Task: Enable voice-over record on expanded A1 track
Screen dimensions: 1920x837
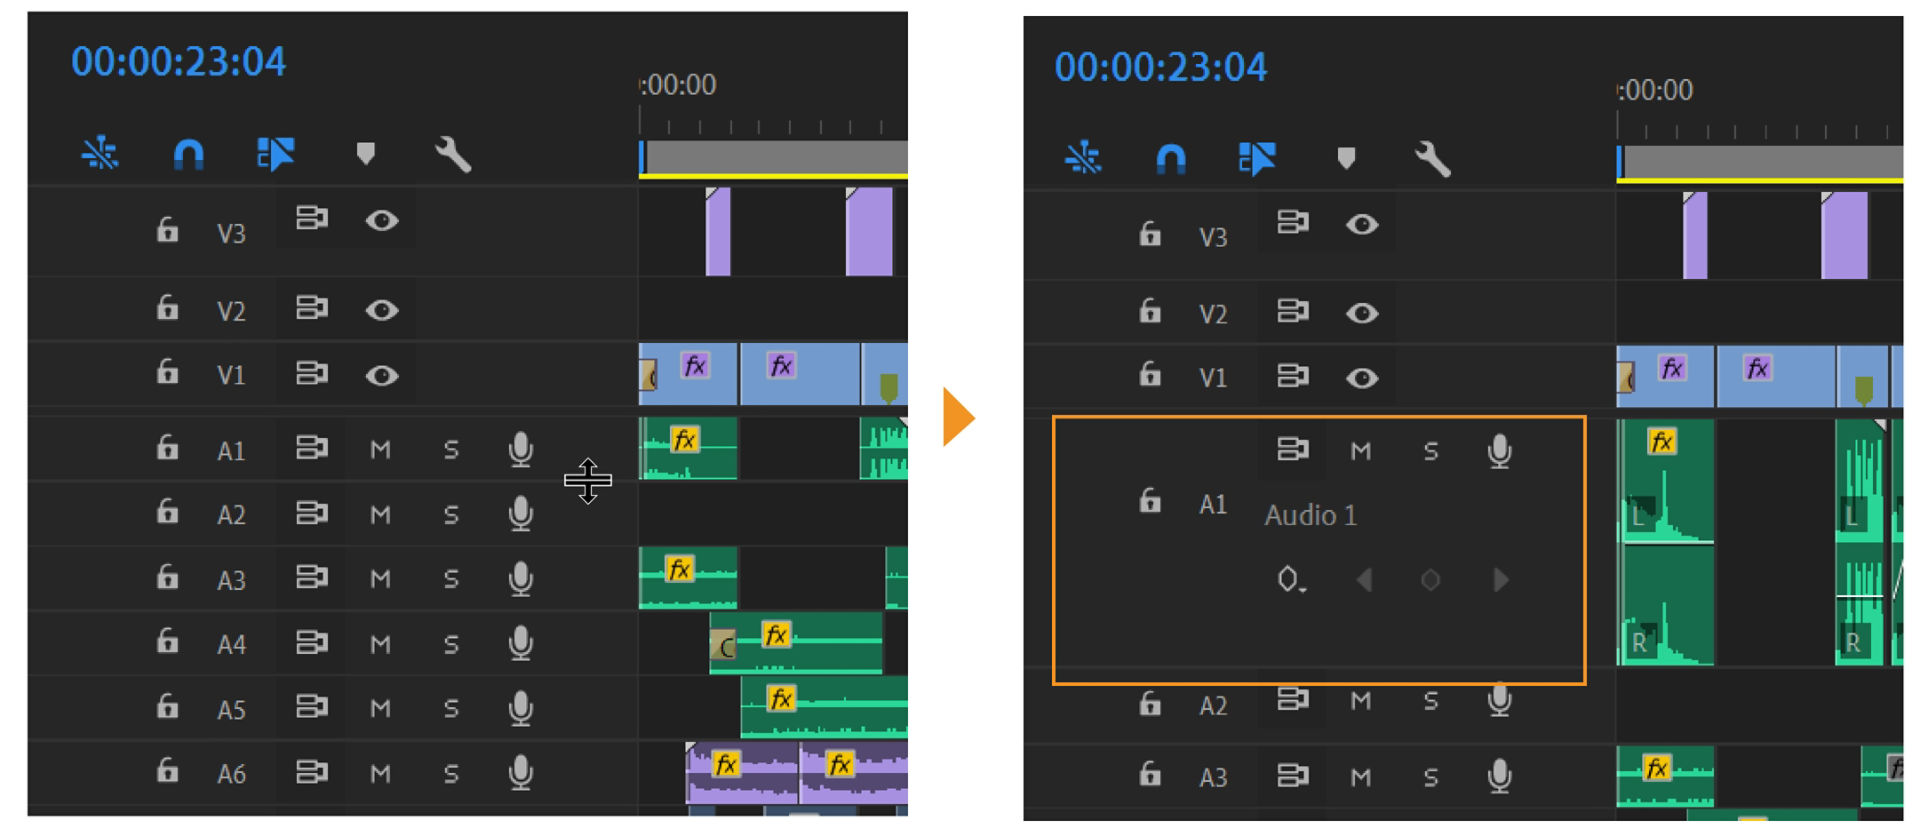Action: pyautogui.click(x=1499, y=451)
